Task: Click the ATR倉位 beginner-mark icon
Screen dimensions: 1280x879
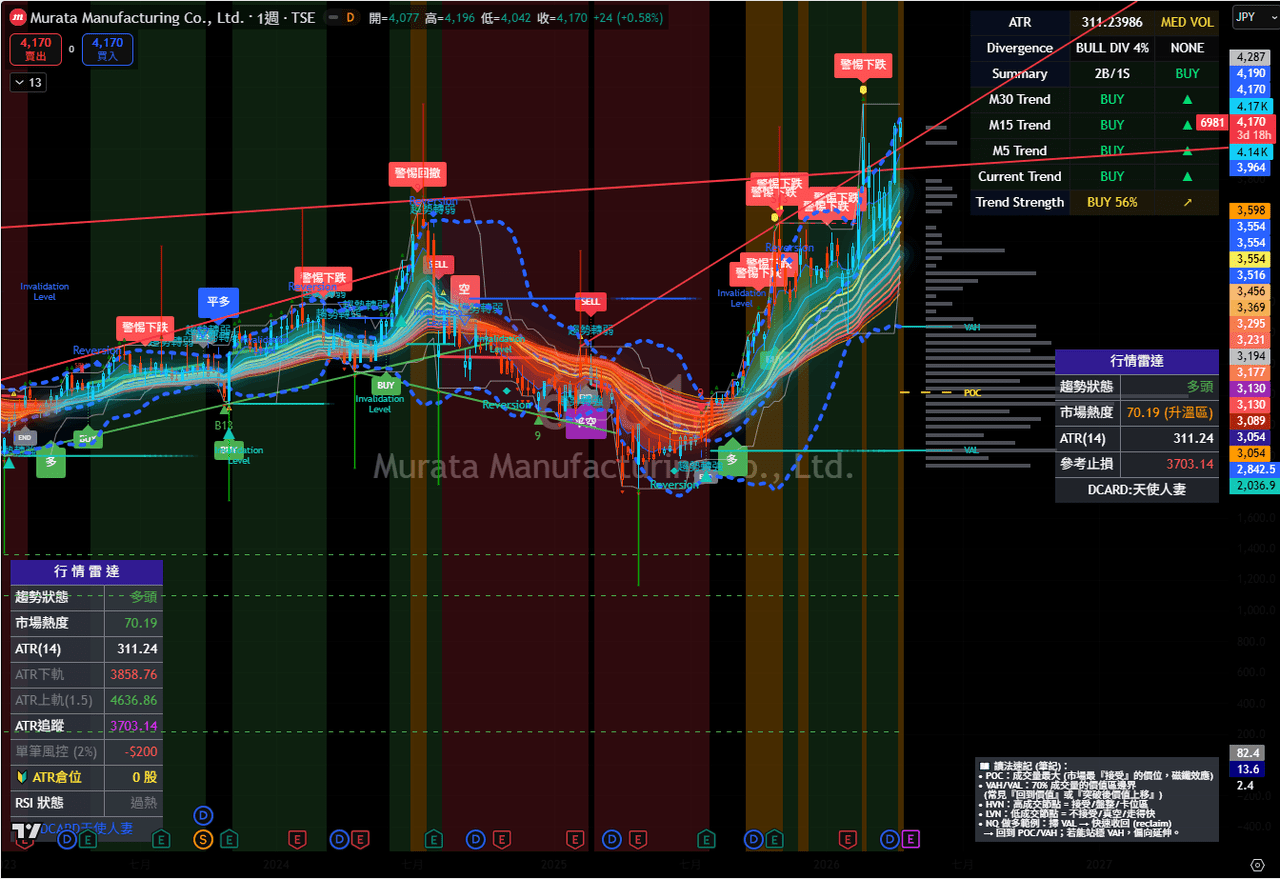Action: point(22,777)
